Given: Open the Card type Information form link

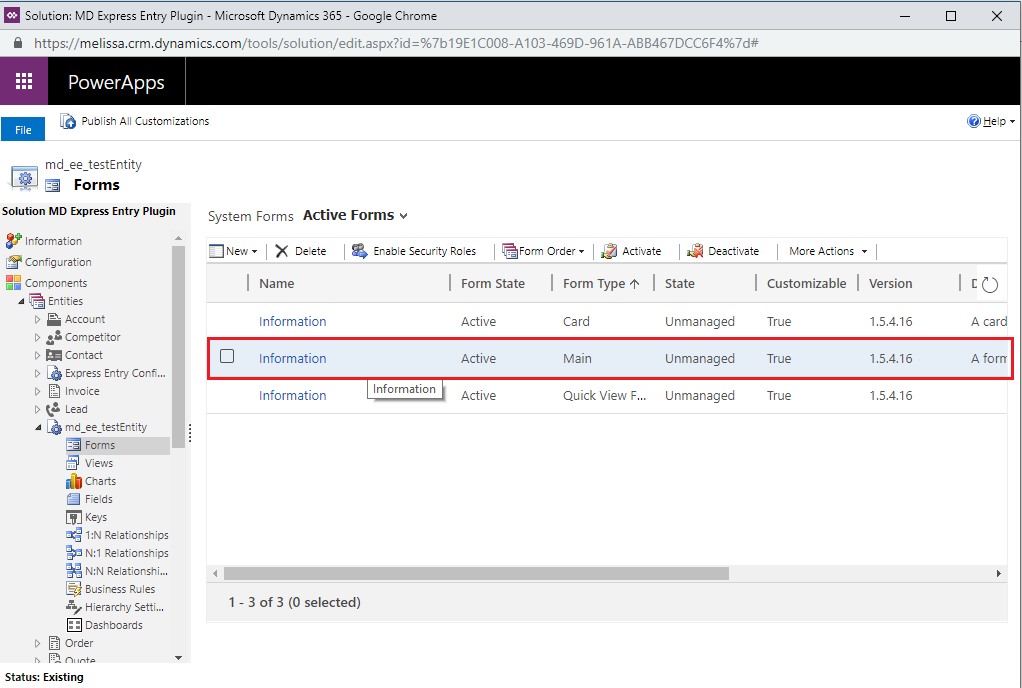Looking at the screenshot, I should point(292,322).
